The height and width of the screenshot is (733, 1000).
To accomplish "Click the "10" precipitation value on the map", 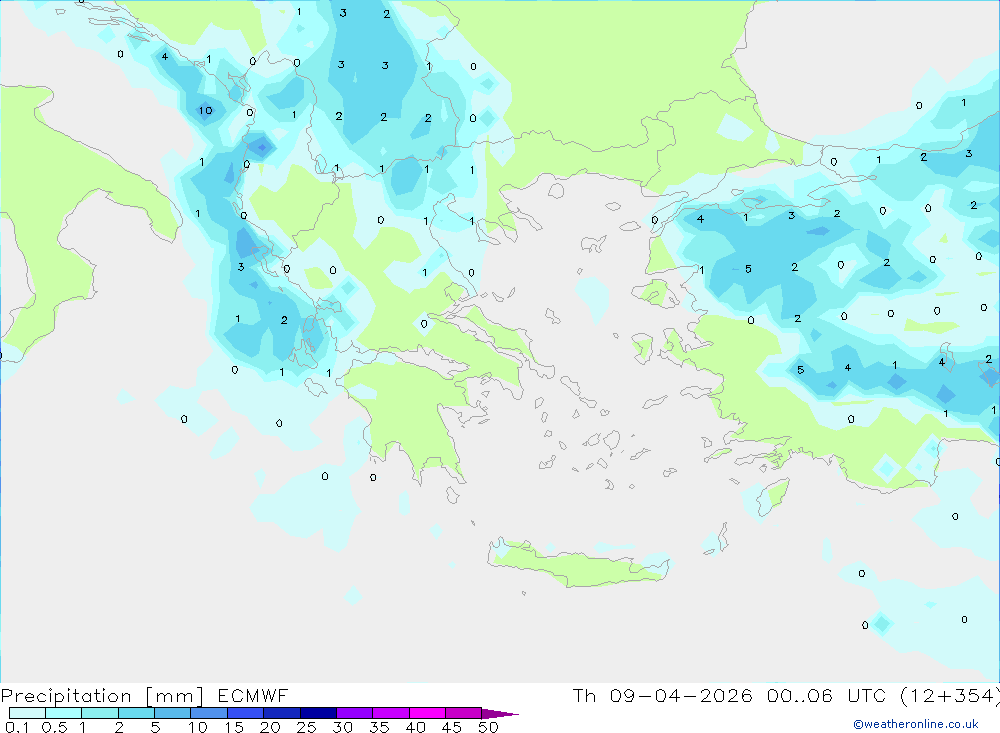I will pos(205,110).
